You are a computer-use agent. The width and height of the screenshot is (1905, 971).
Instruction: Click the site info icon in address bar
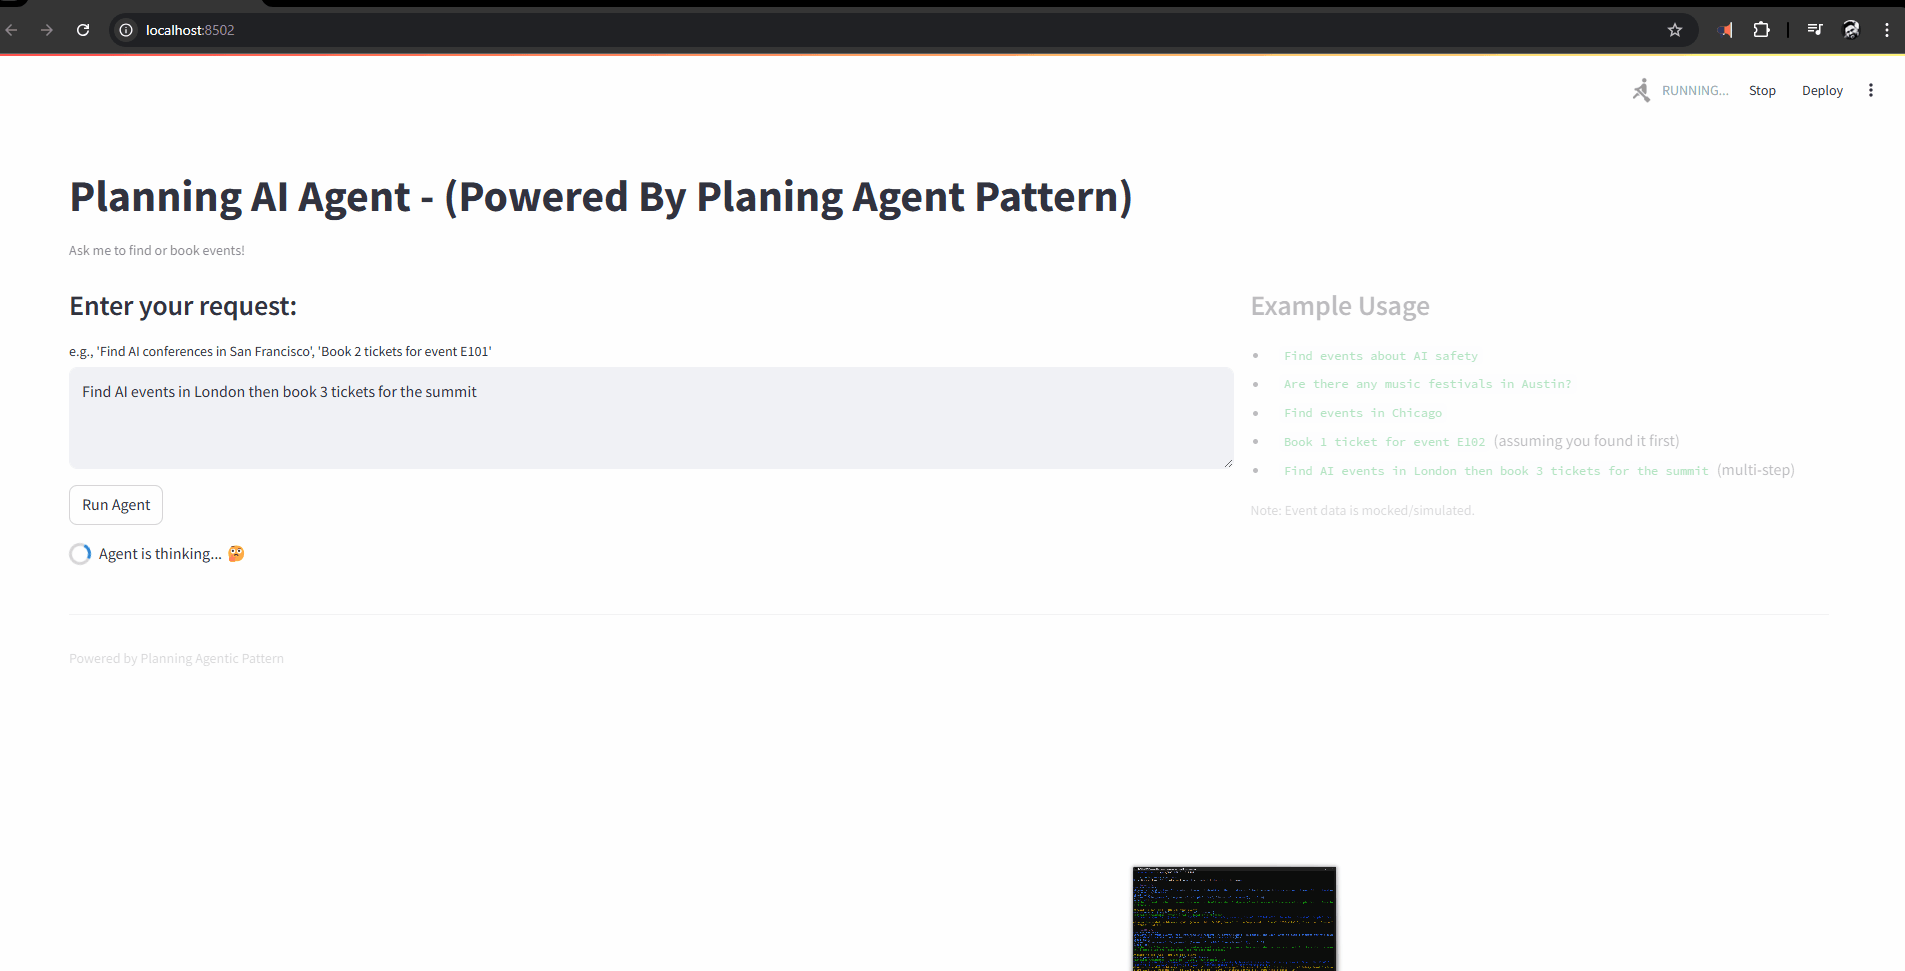click(x=125, y=30)
